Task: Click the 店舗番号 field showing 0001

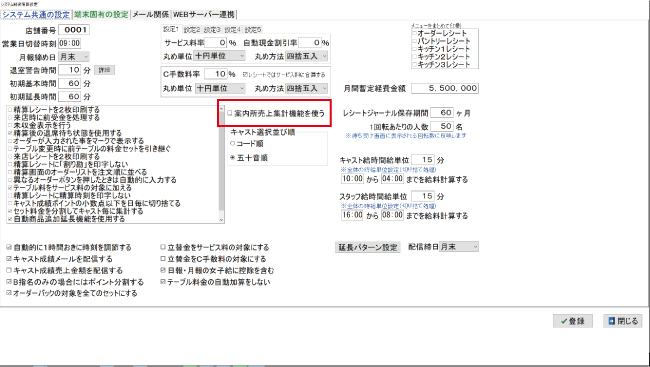Action: point(74,30)
